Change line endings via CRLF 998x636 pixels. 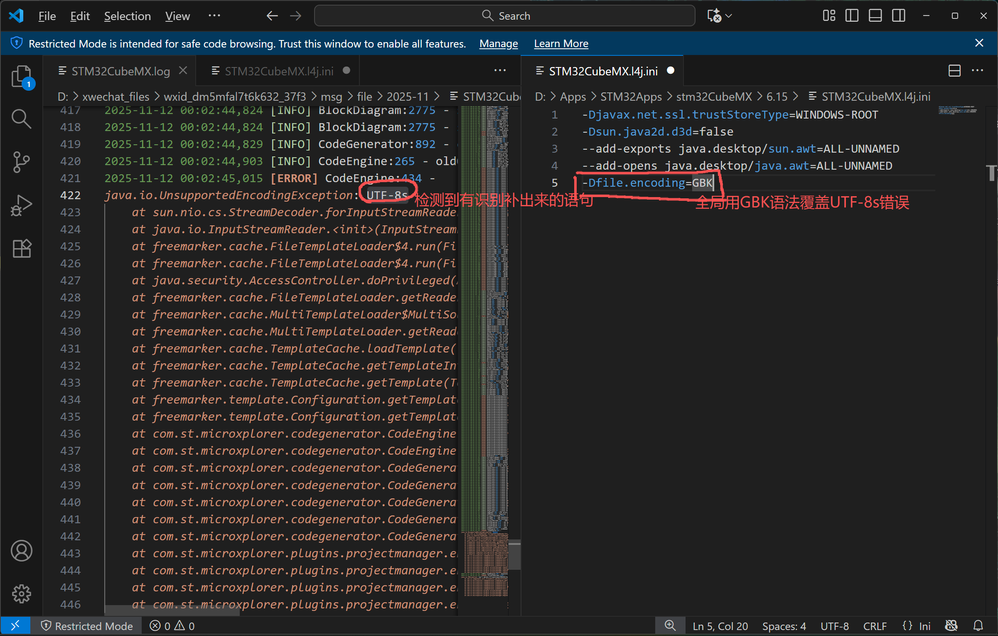point(875,626)
